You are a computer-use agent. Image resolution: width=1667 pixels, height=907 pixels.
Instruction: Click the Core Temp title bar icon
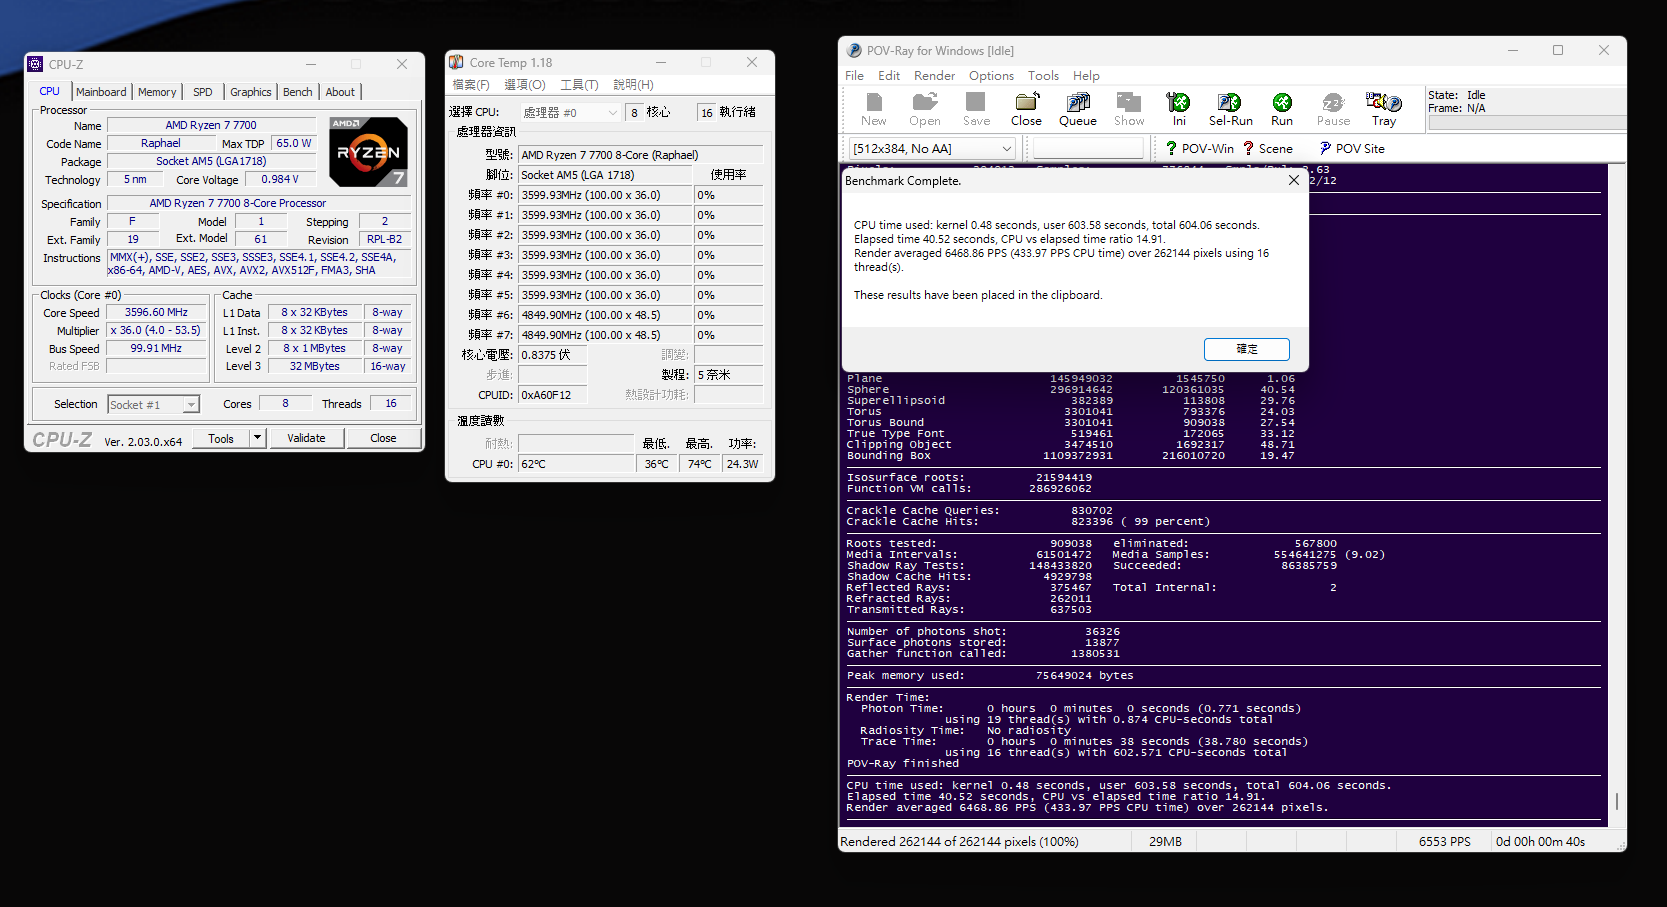point(456,62)
